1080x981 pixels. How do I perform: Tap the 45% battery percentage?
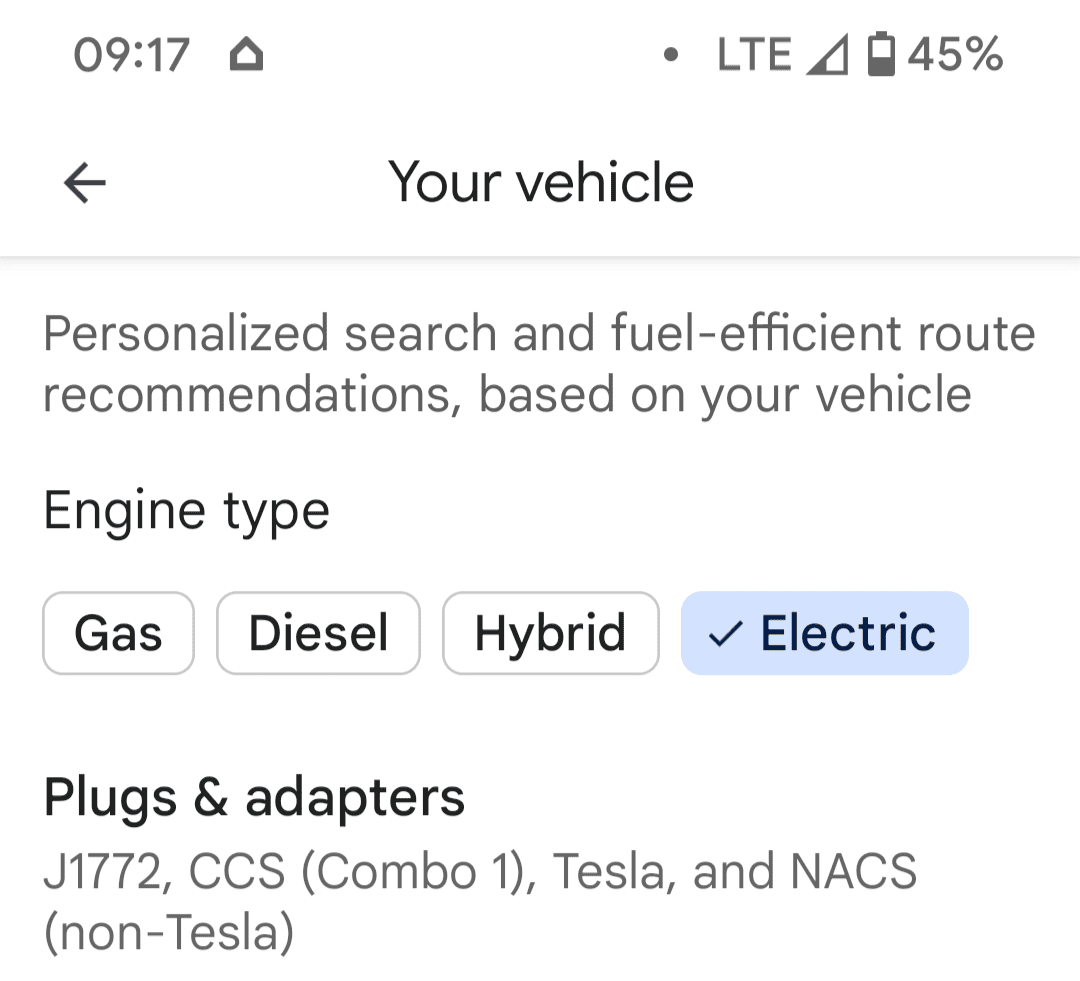[x=955, y=55]
